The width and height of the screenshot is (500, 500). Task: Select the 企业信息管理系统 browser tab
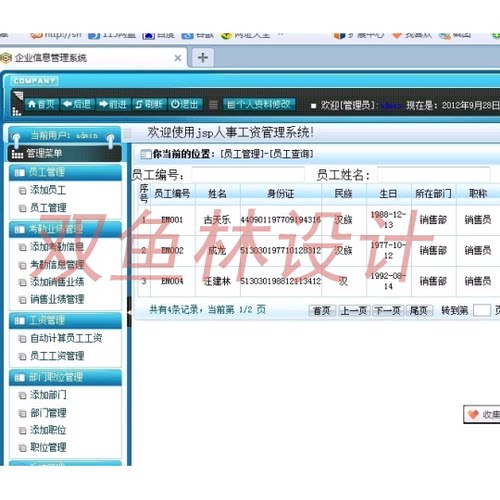92,58
